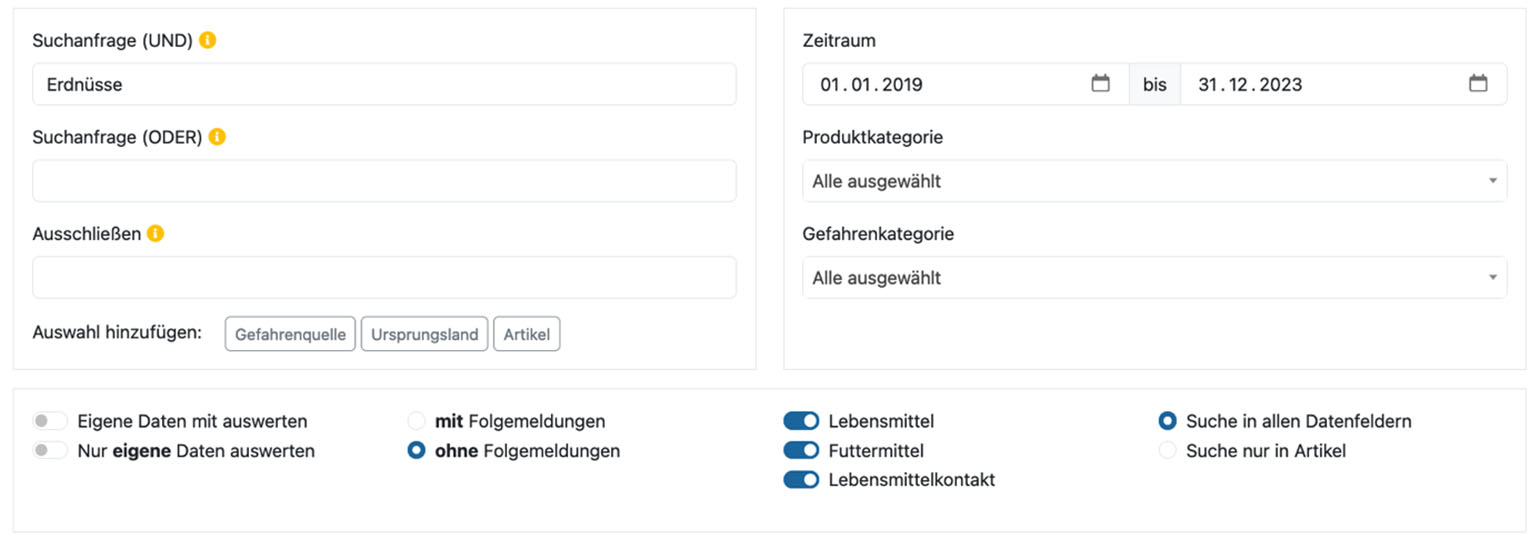Viewport: 1539px width, 547px height.
Task: Choose Suche in allen Datenfeldern
Action: [x=1167, y=421]
